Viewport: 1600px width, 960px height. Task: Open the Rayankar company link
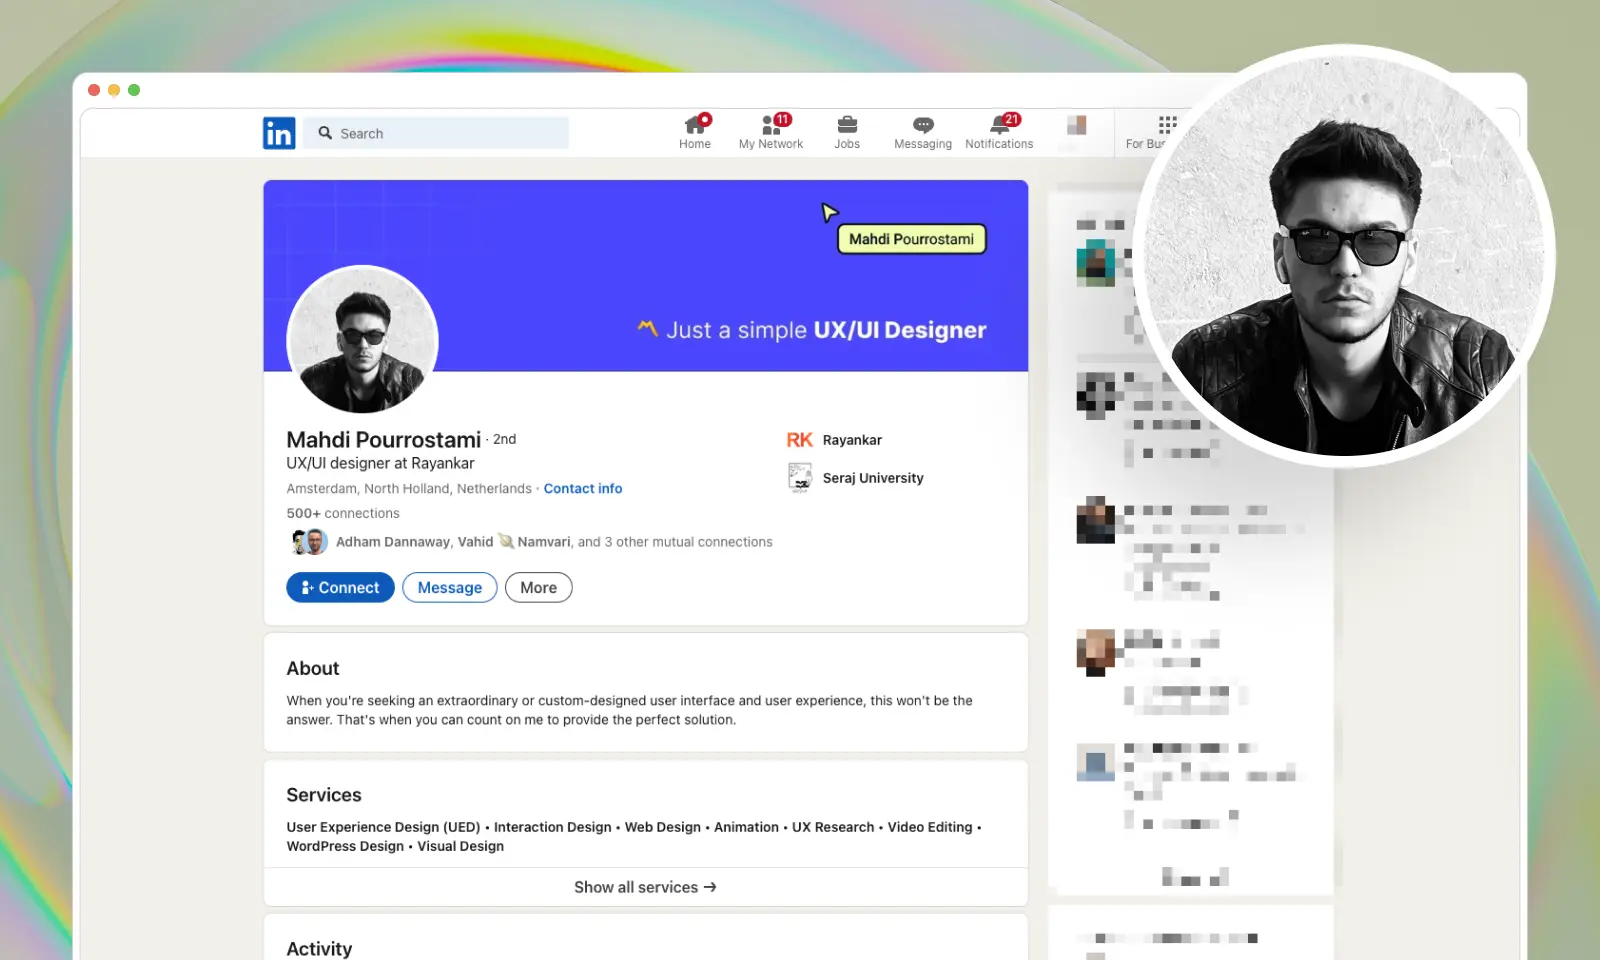coord(852,440)
